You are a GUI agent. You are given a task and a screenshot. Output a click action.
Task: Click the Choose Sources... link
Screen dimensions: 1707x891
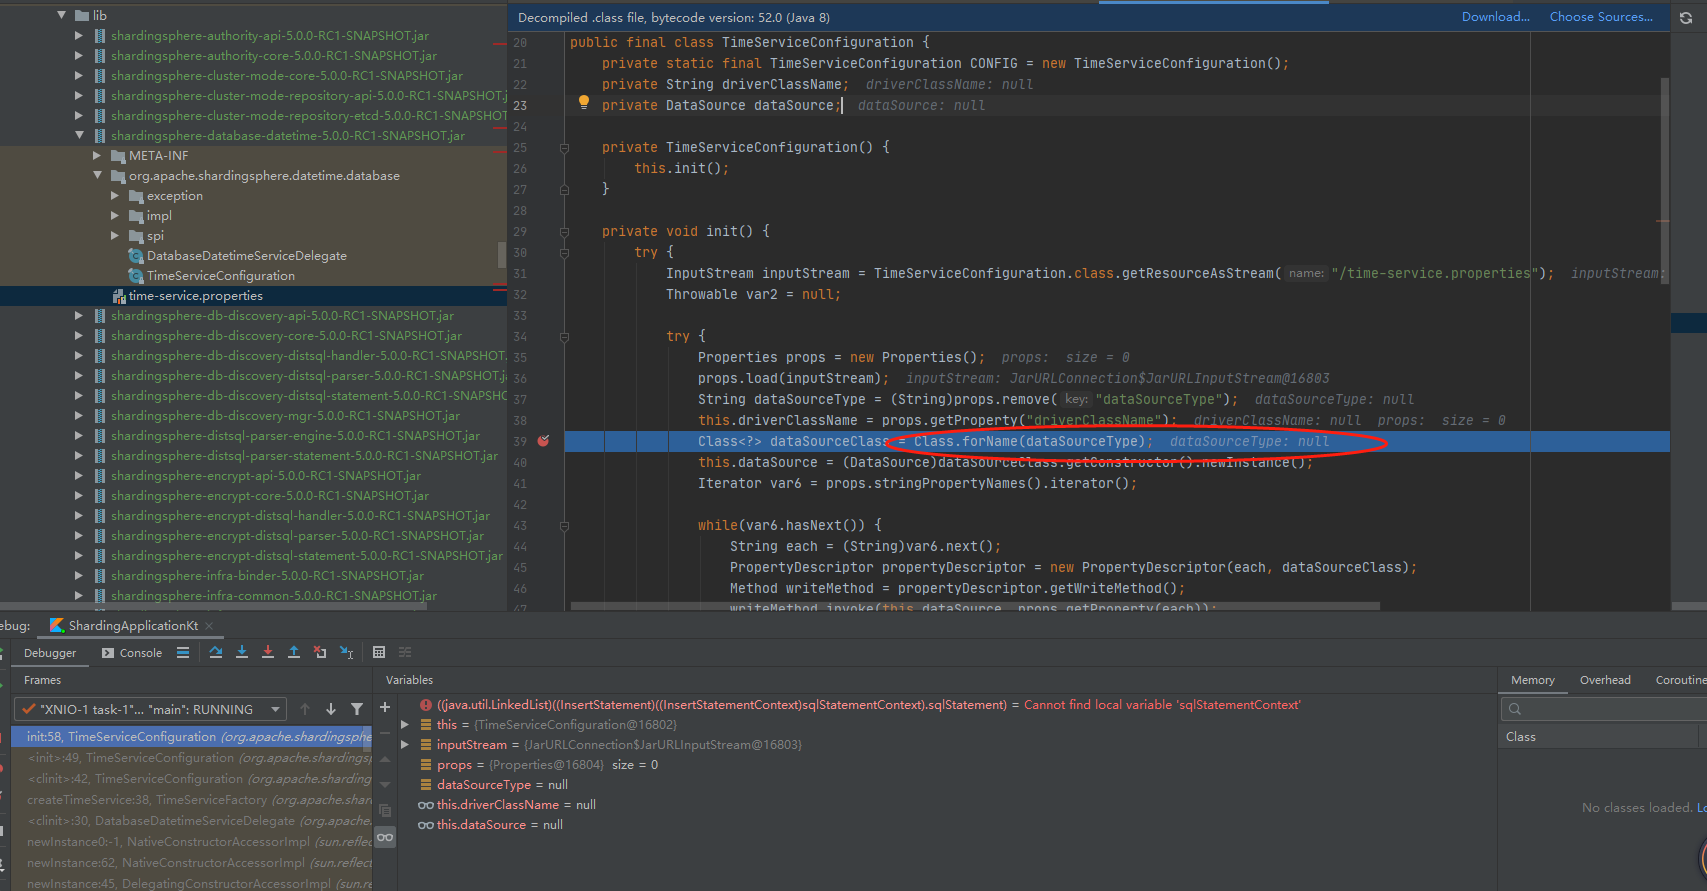point(1601,17)
